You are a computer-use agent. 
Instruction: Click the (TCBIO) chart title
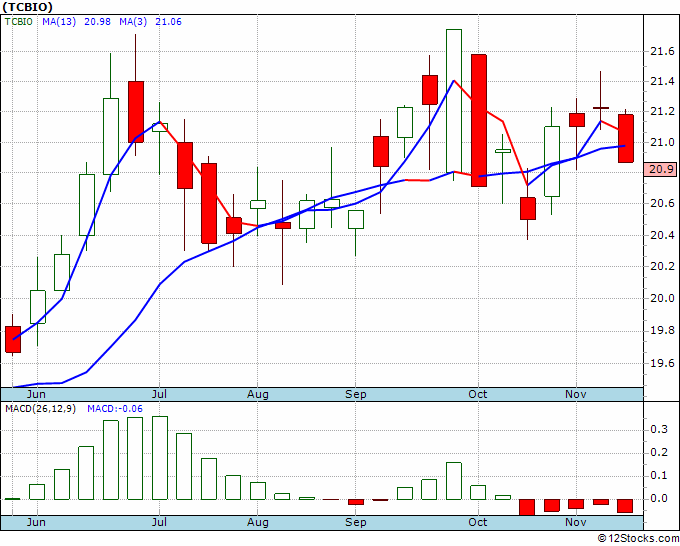tap(27, 7)
